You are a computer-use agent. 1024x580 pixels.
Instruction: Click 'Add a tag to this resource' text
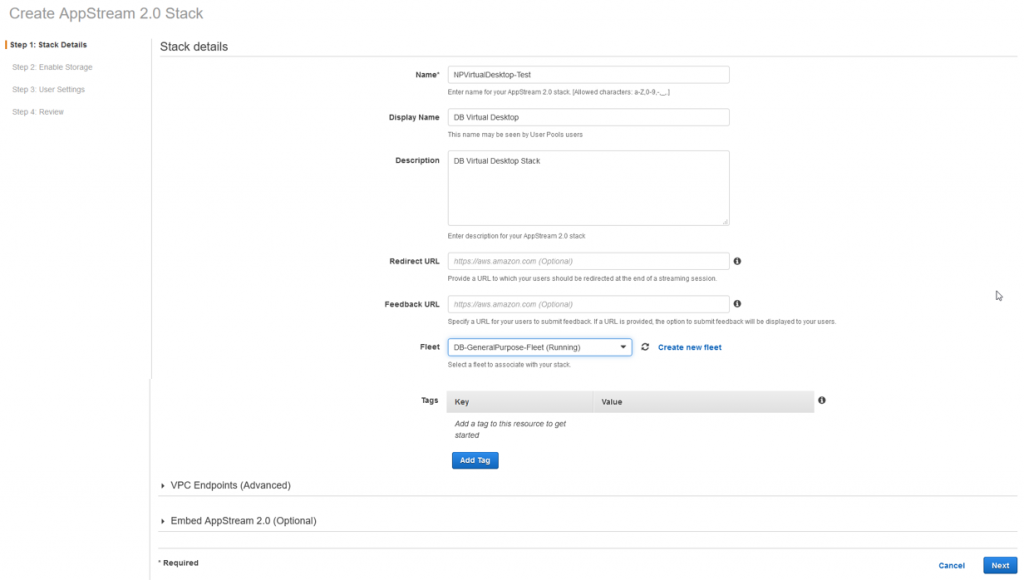510,429
